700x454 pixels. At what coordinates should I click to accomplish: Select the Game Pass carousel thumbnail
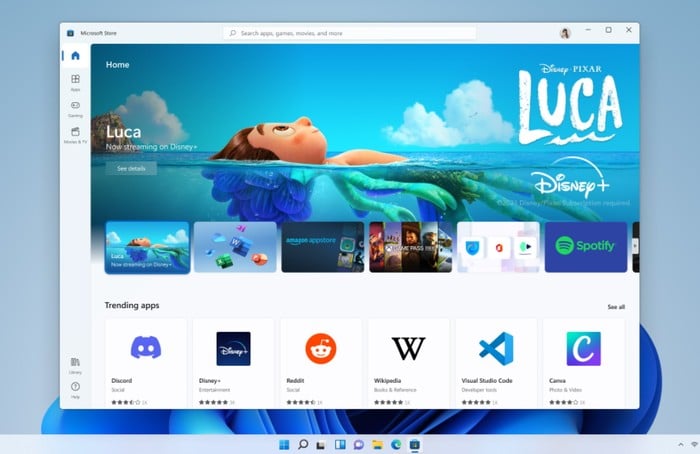click(x=411, y=247)
